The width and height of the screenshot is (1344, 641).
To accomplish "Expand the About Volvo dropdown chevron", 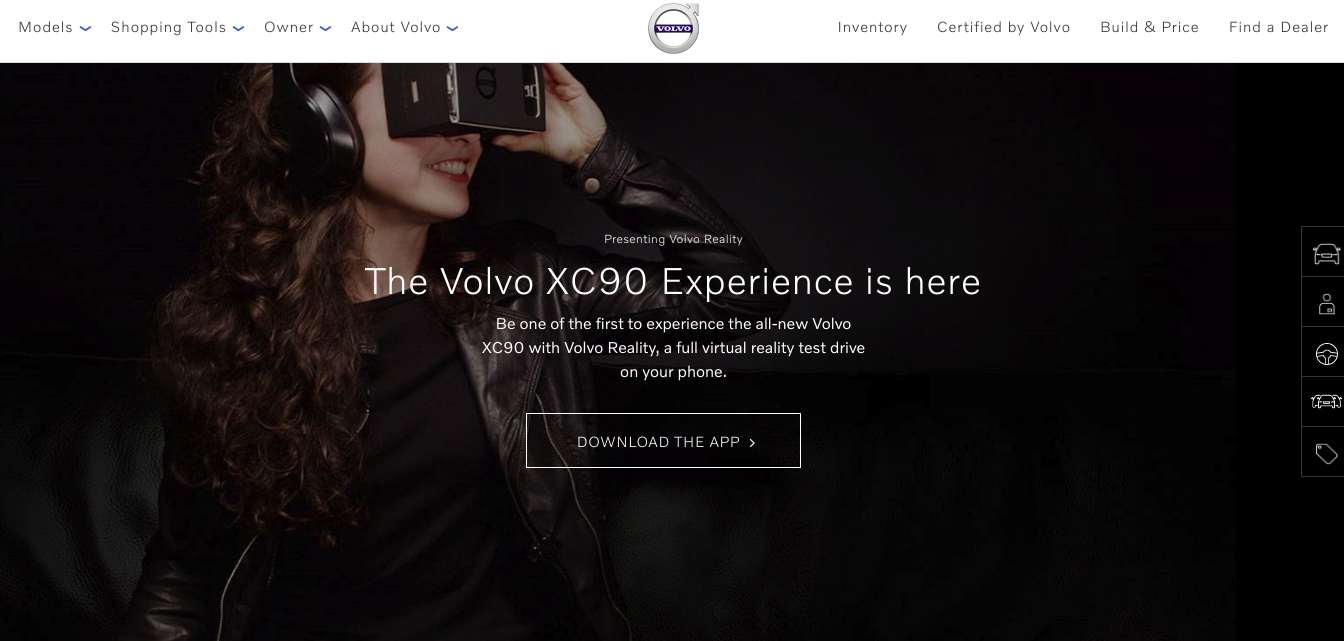I will (452, 29).
